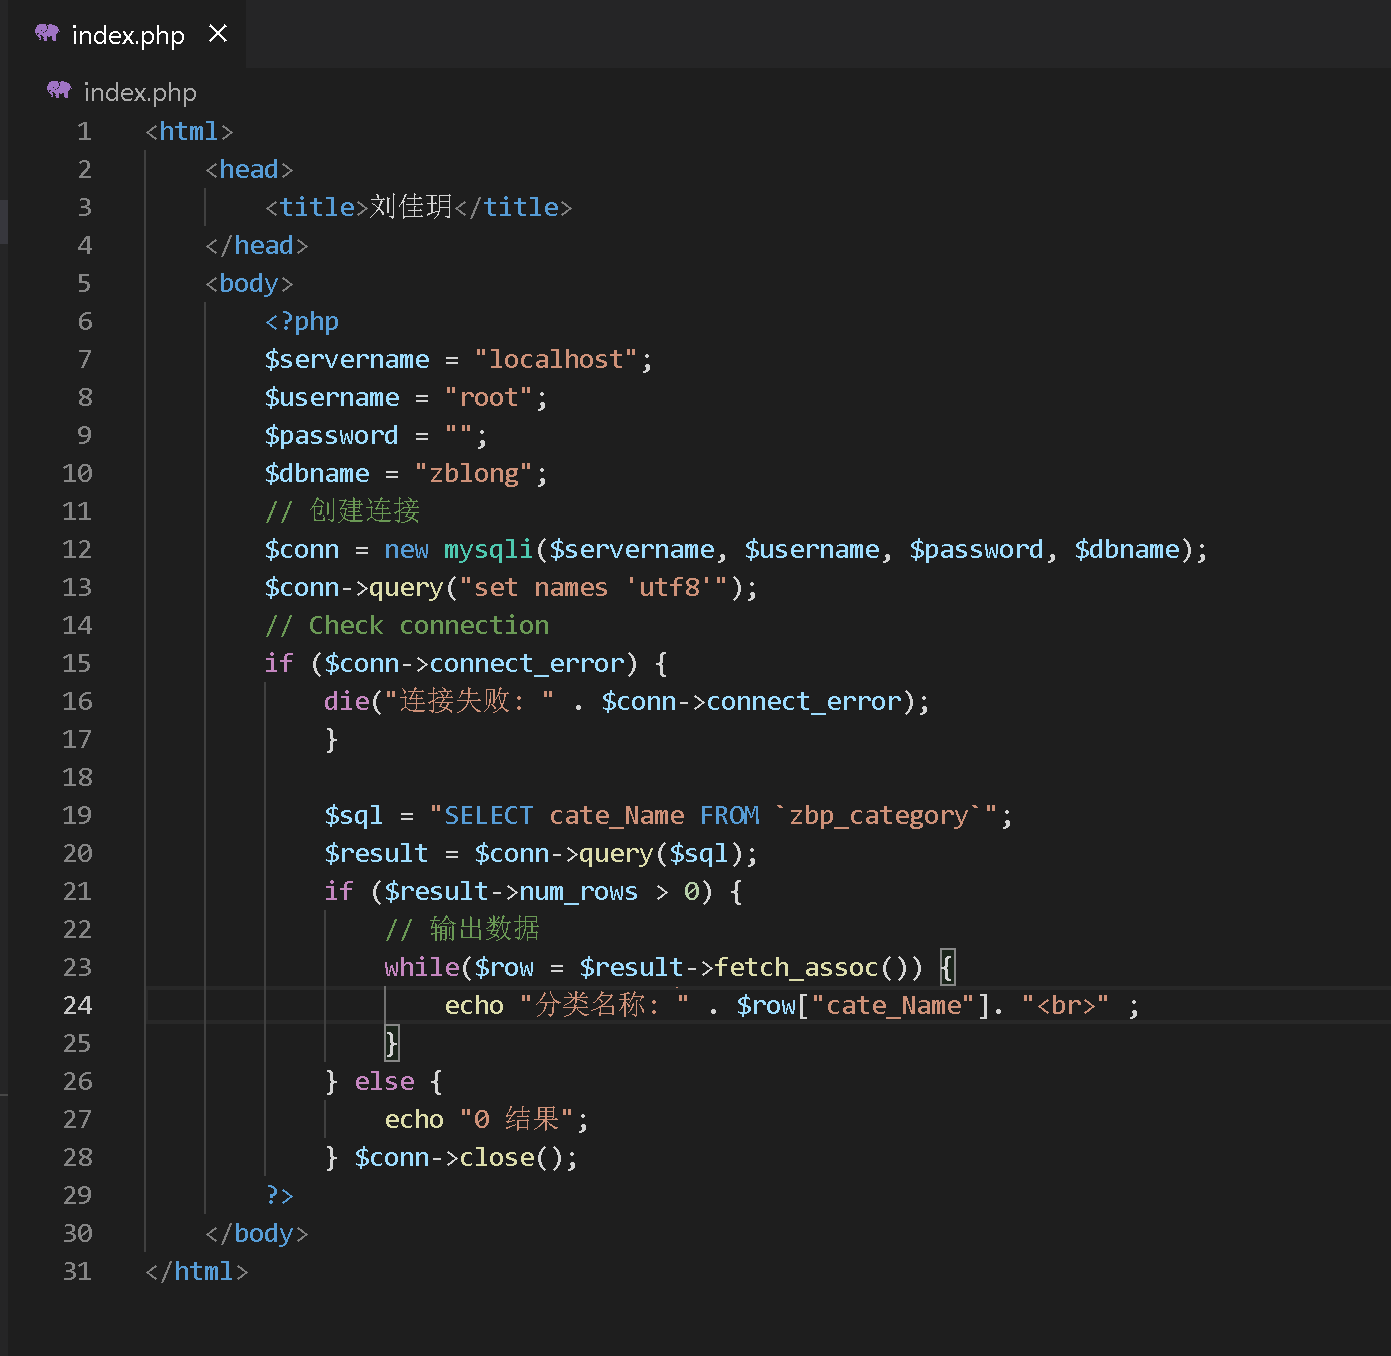Click line number 29 in the gutter

click(77, 1195)
